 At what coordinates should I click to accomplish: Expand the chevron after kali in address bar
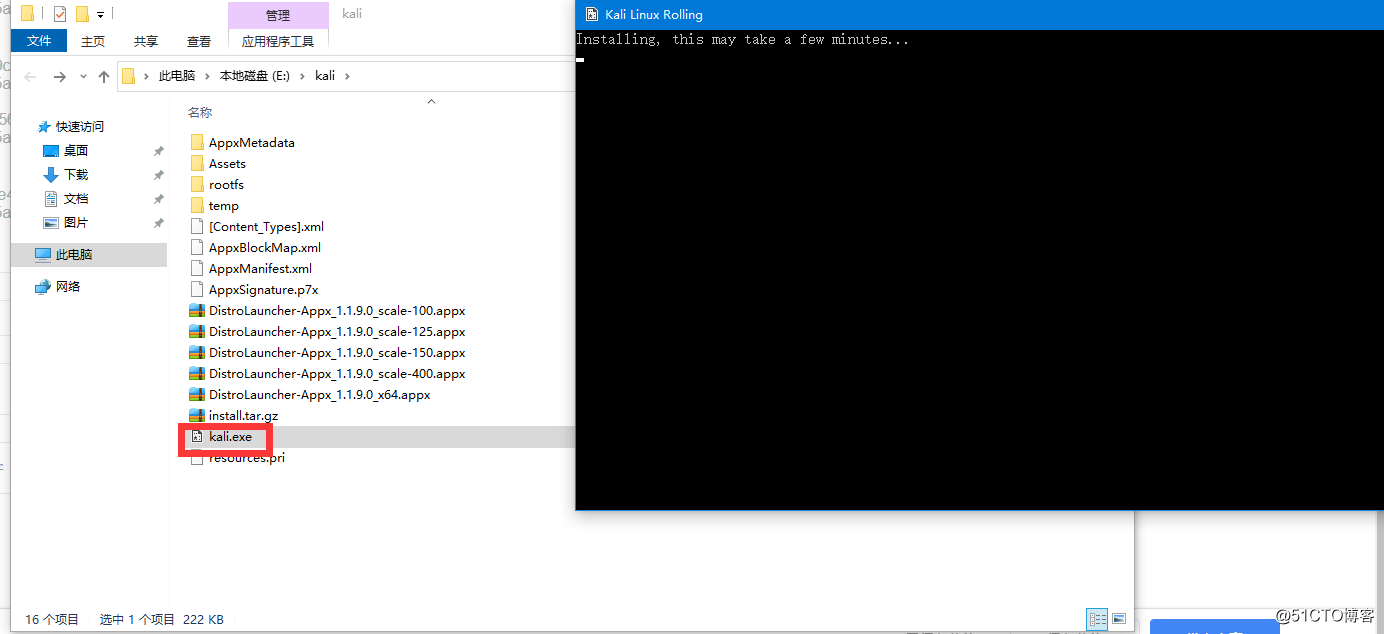[x=347, y=76]
